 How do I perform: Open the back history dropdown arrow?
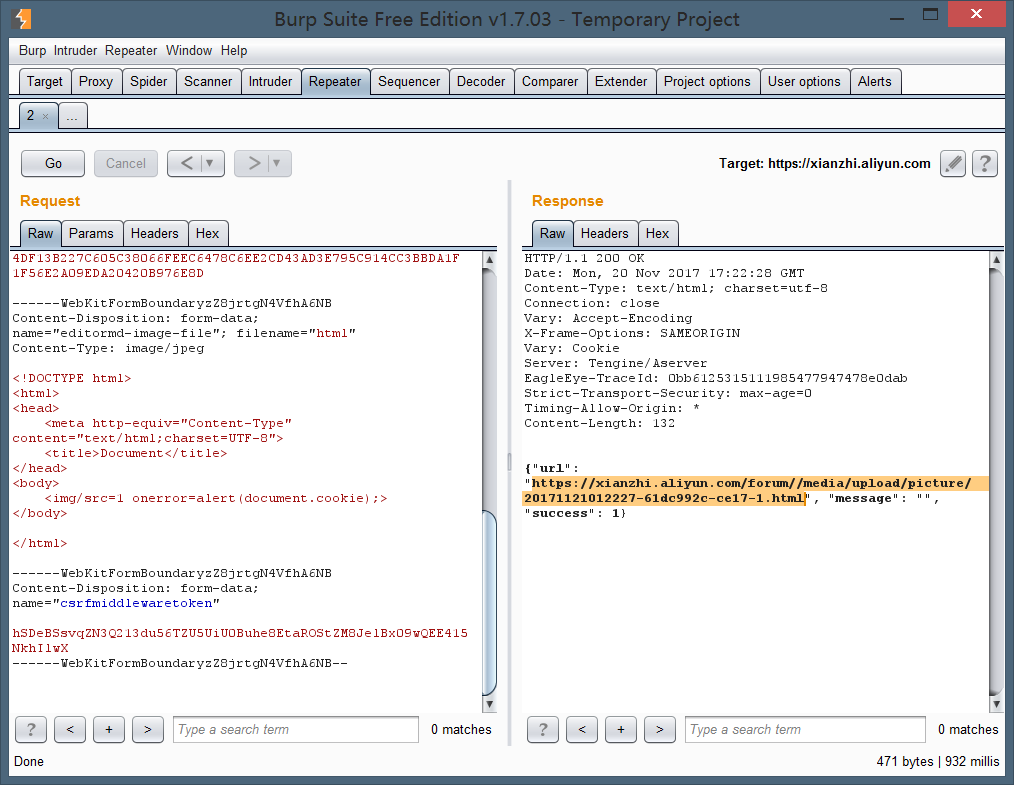pos(210,164)
